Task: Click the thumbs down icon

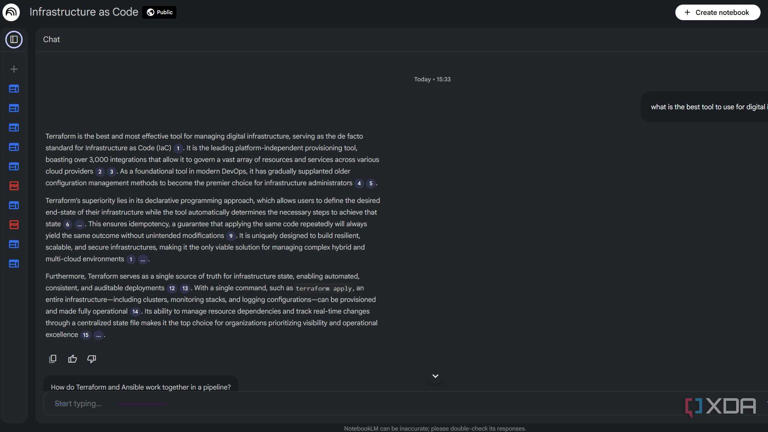Action: point(92,359)
